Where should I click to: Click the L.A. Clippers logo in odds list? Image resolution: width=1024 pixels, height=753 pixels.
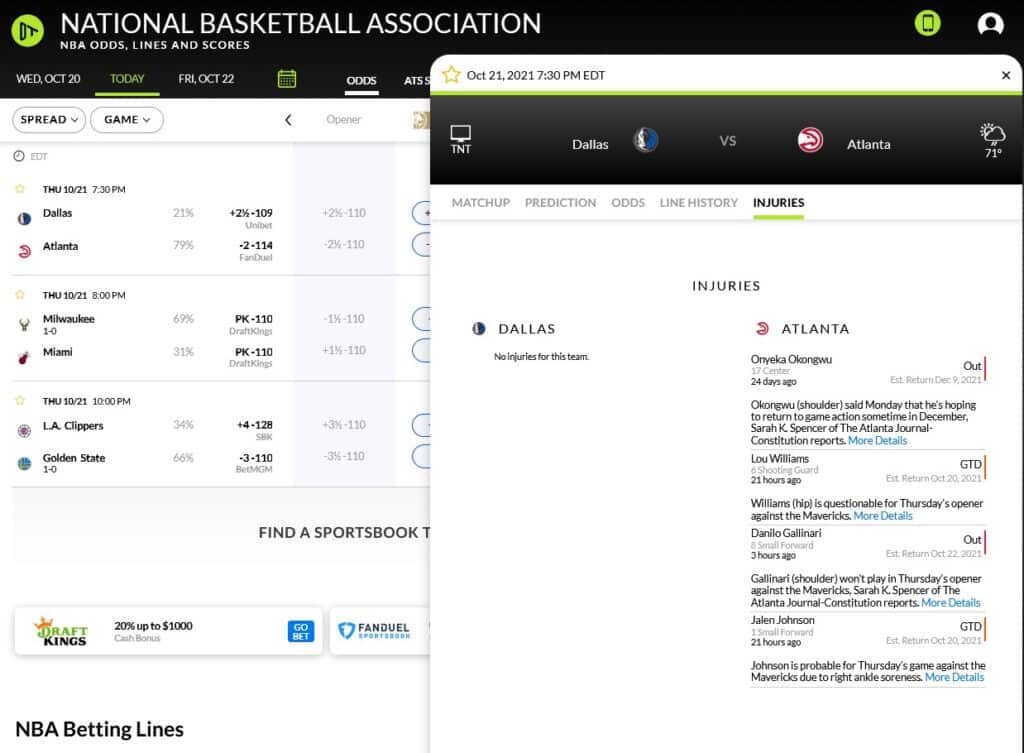pyautogui.click(x=24, y=430)
